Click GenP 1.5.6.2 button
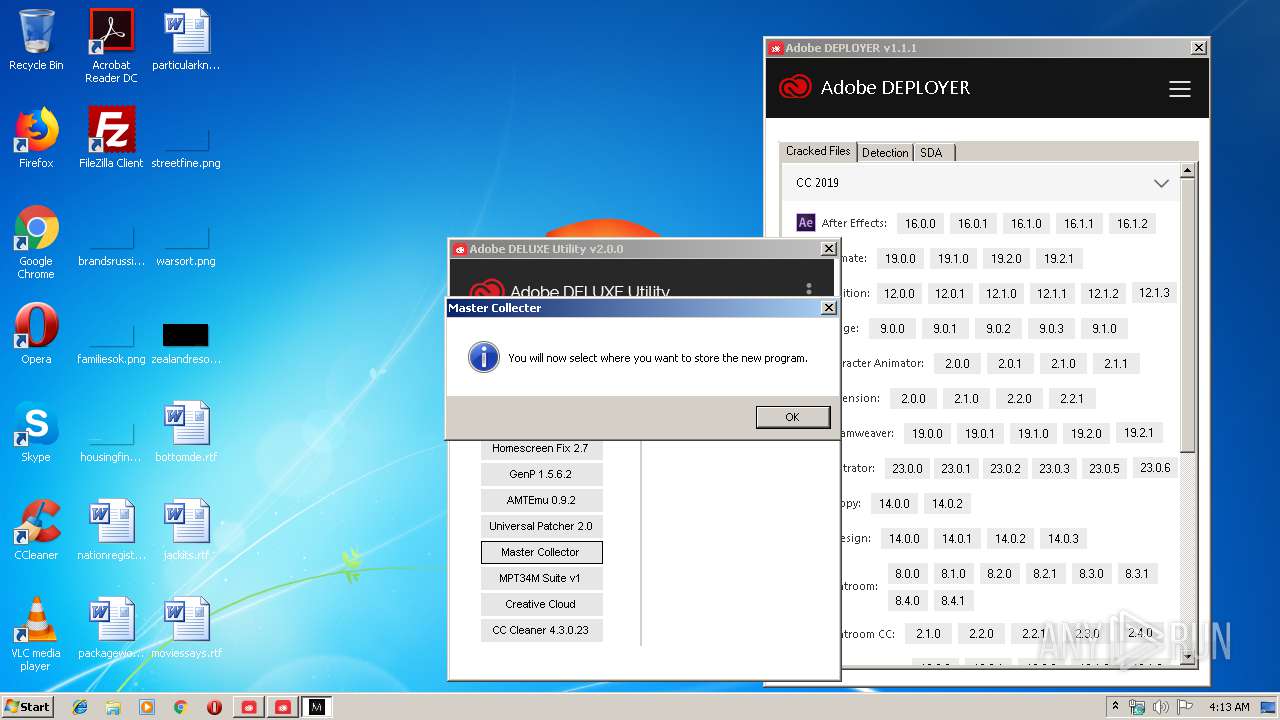 coord(541,474)
